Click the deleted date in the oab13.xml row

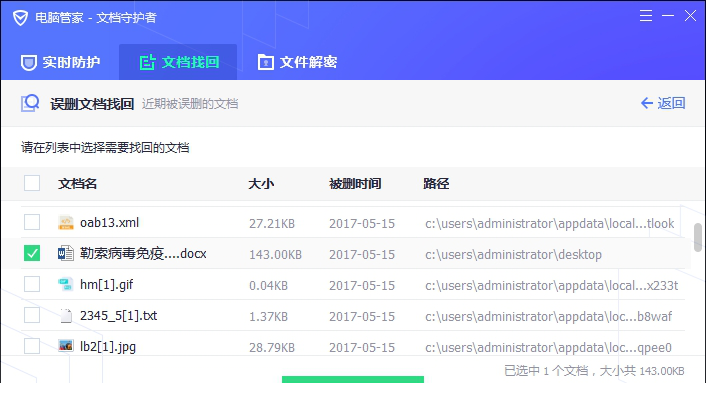tap(362, 224)
